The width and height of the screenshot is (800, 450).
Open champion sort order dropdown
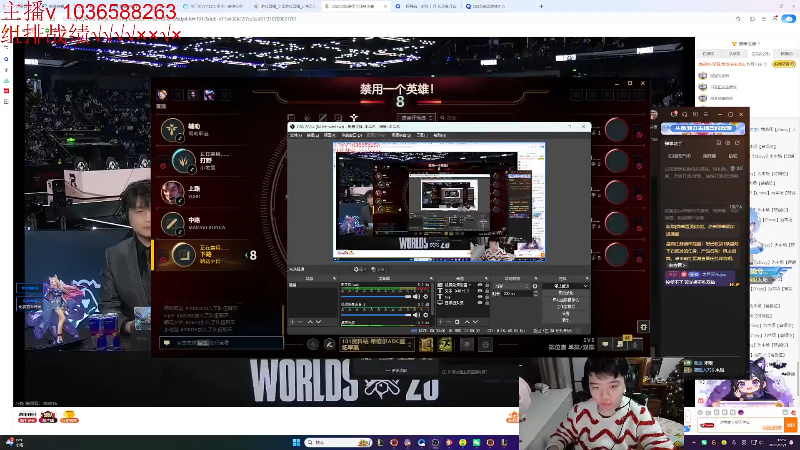416,117
